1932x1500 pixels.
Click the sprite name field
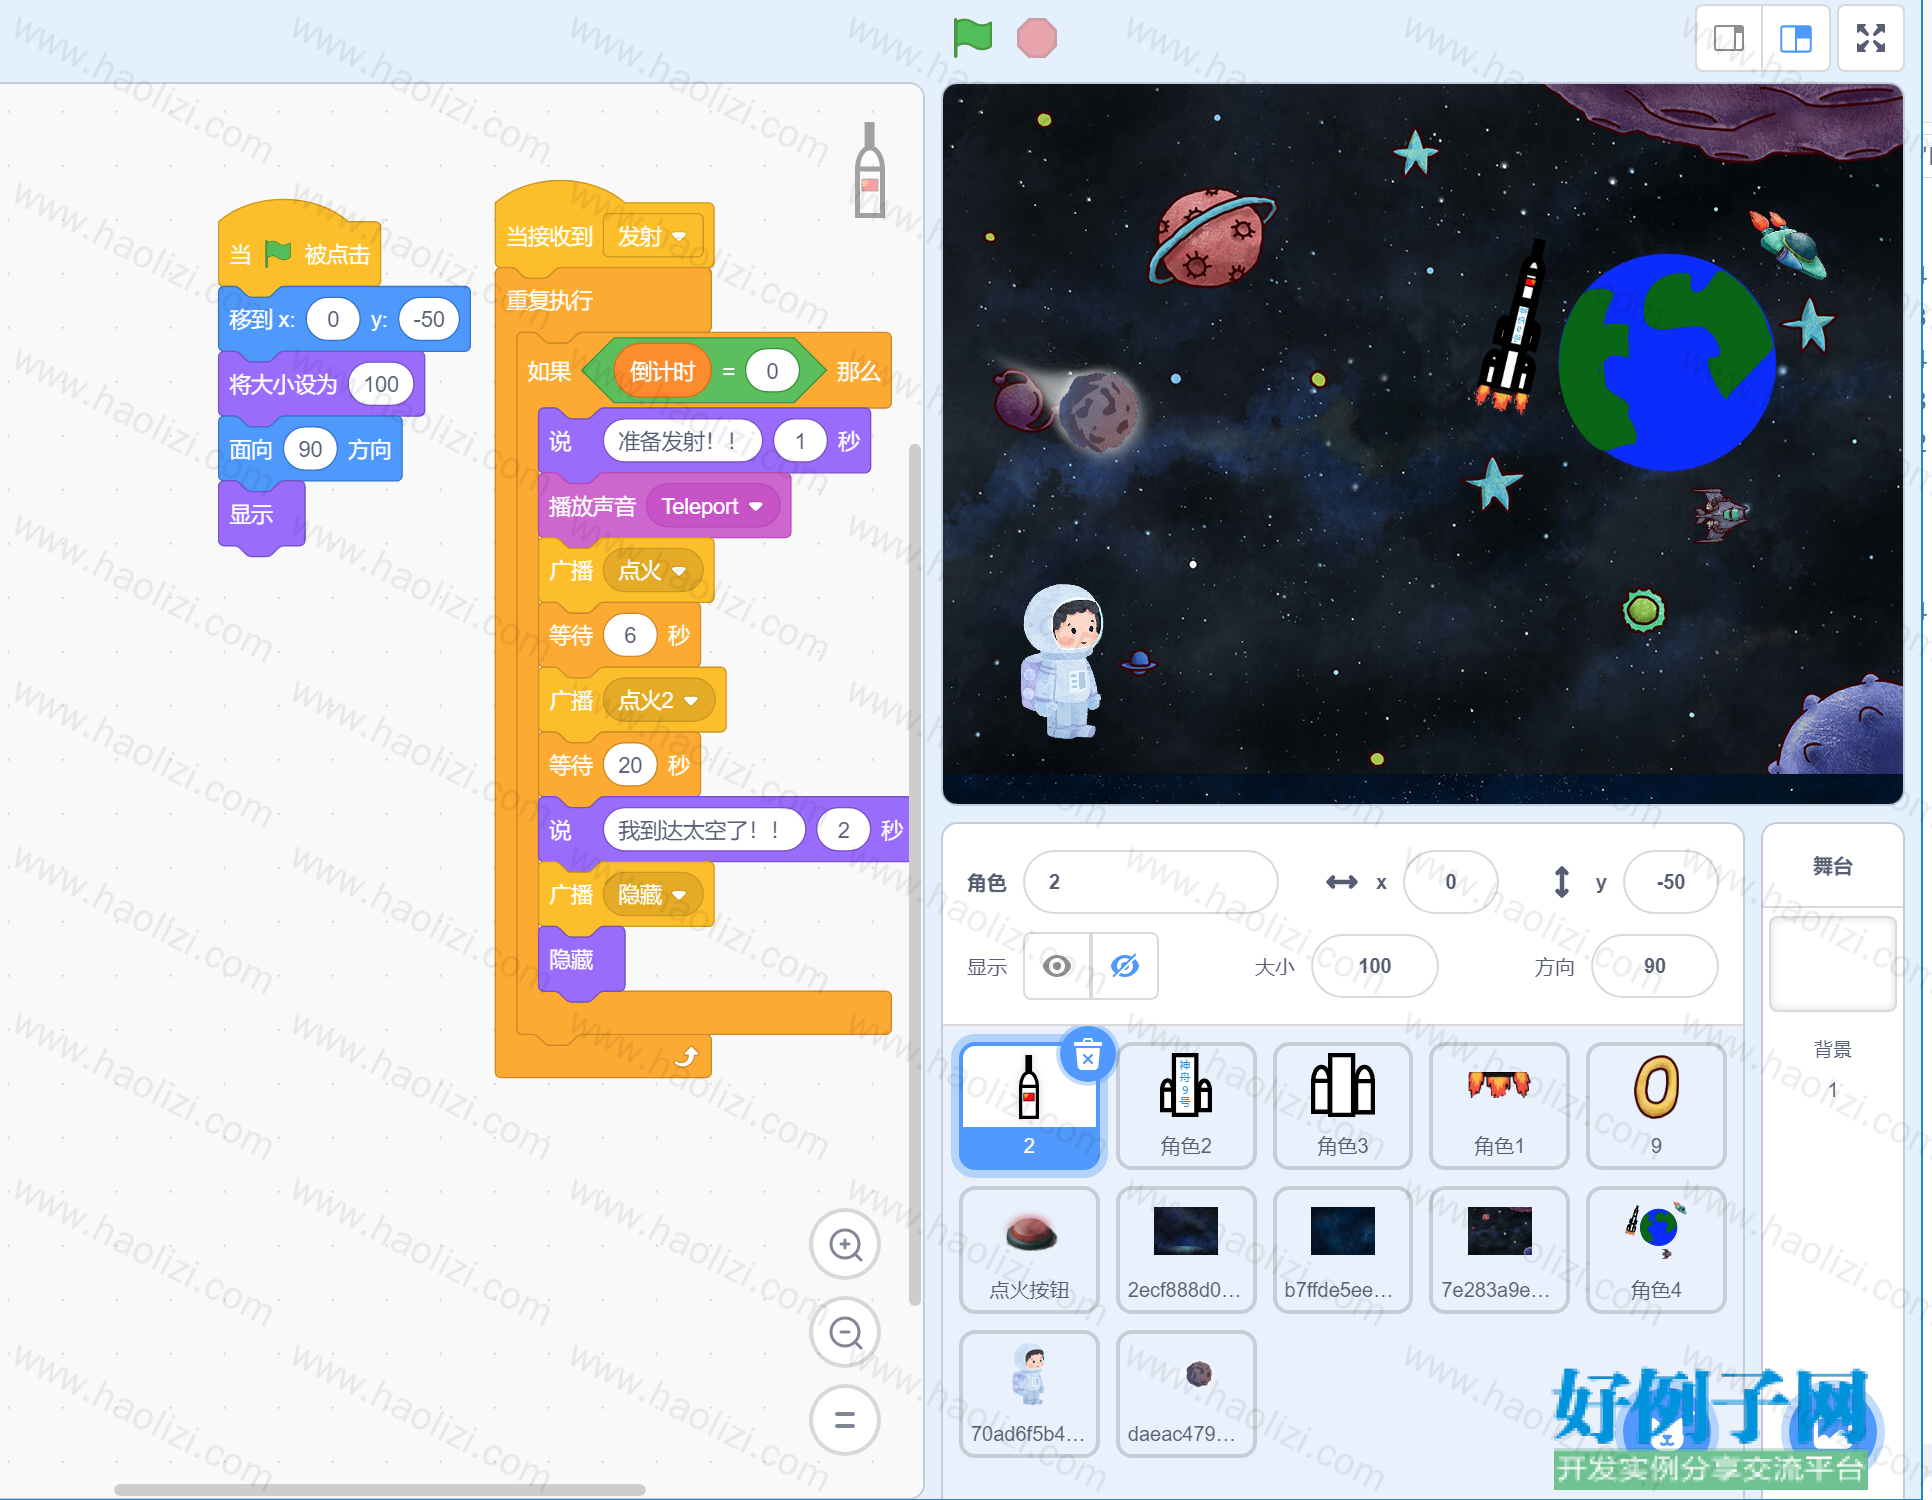tap(1151, 882)
